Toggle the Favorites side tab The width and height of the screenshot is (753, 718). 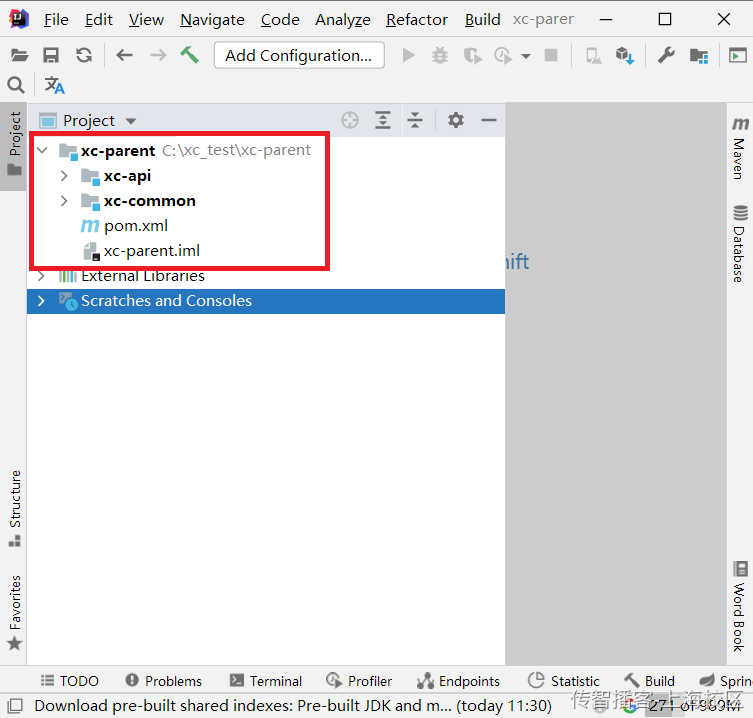[x=14, y=612]
